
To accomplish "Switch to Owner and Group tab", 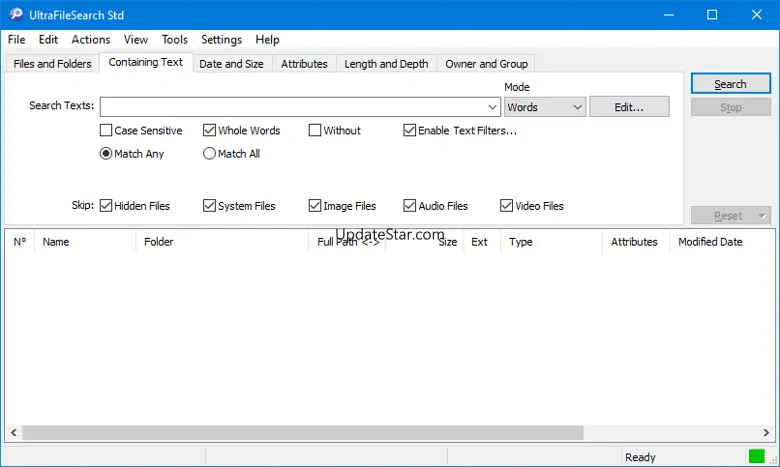I will 487,64.
